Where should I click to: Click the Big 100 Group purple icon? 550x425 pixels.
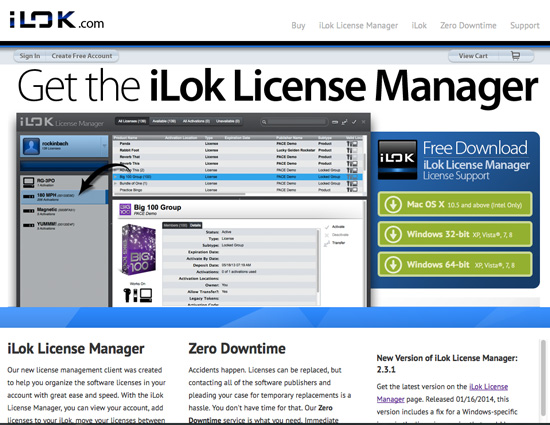click(125, 209)
